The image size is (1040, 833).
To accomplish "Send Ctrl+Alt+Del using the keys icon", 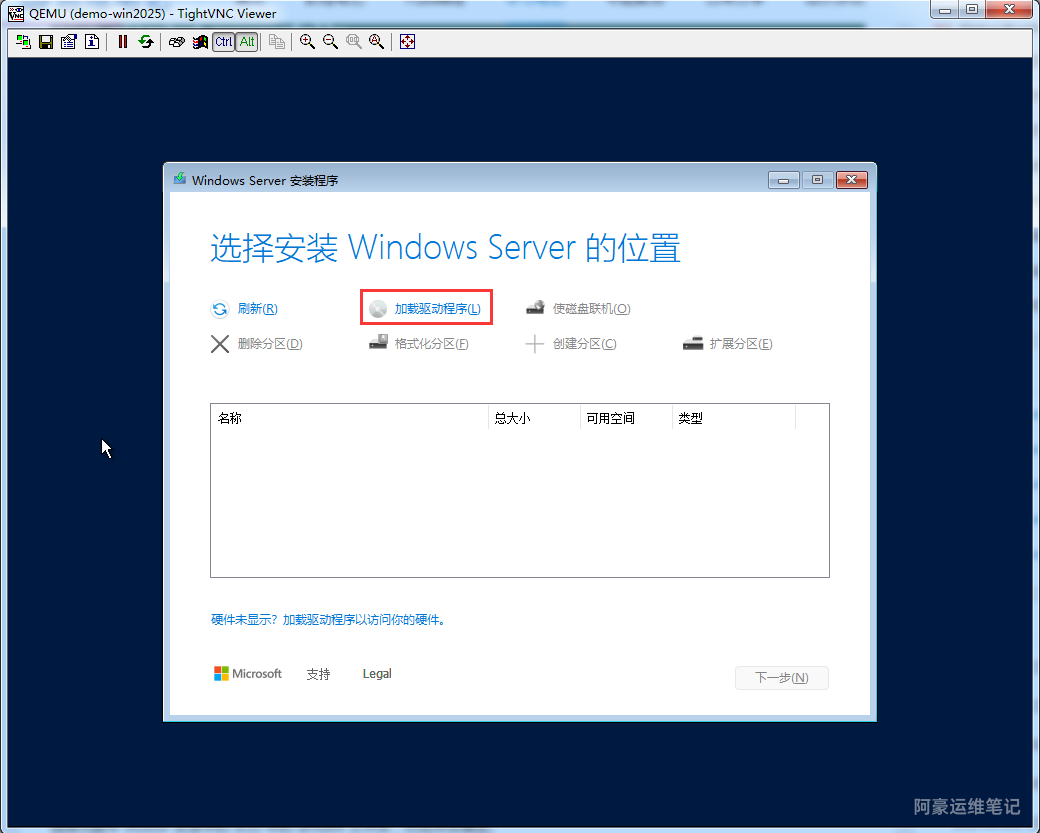I will [x=177, y=42].
